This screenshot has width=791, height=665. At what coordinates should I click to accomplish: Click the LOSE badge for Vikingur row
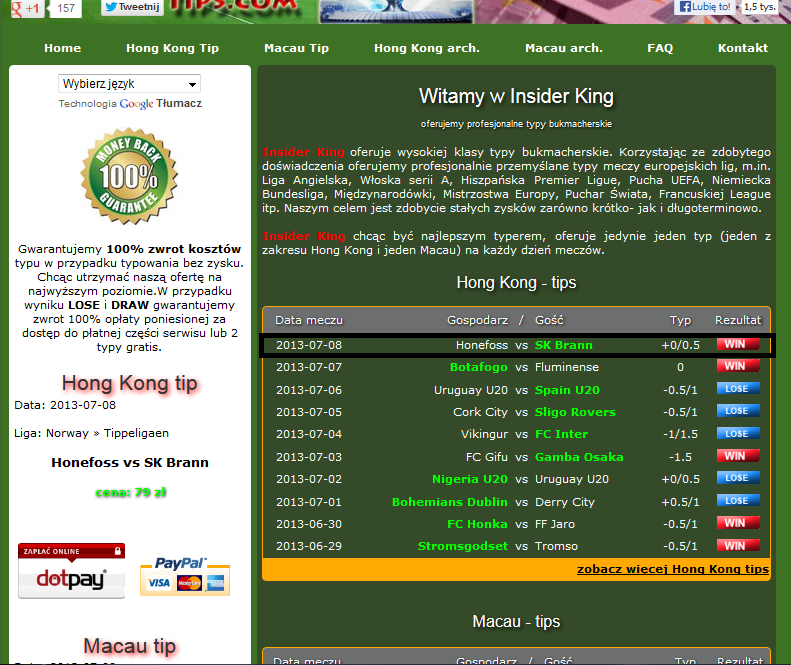pos(738,433)
